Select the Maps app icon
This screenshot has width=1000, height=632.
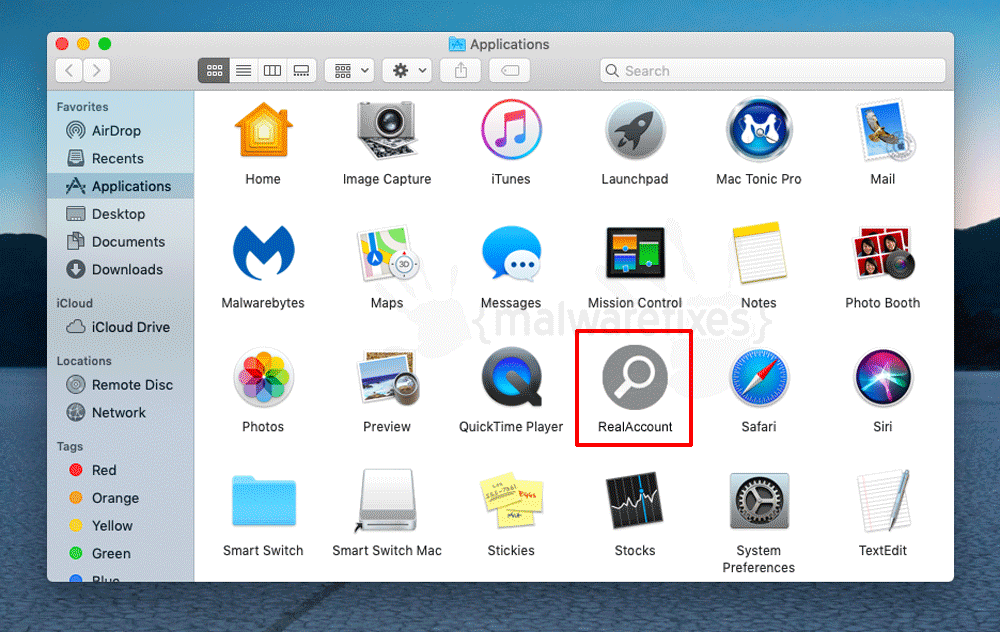387,253
